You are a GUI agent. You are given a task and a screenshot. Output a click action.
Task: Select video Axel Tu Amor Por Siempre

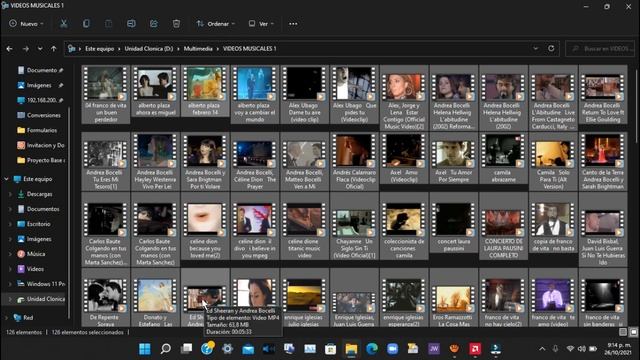453,158
